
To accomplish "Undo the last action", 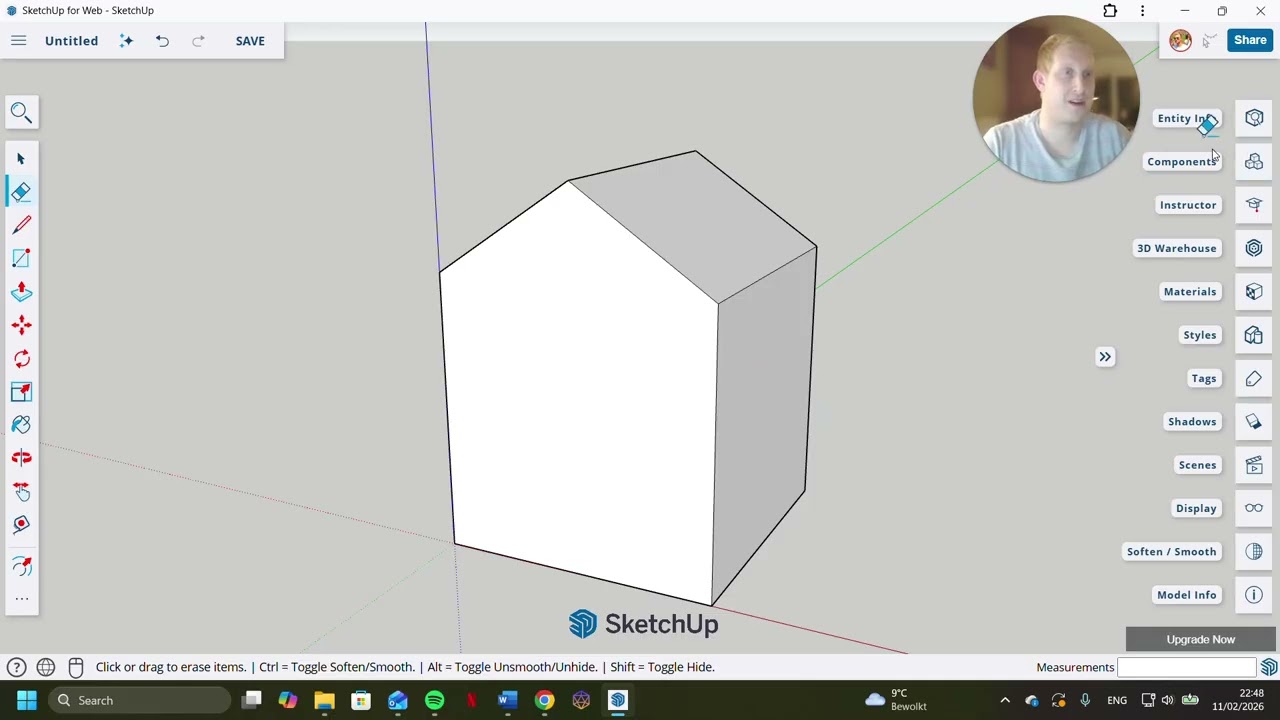I will point(162,41).
